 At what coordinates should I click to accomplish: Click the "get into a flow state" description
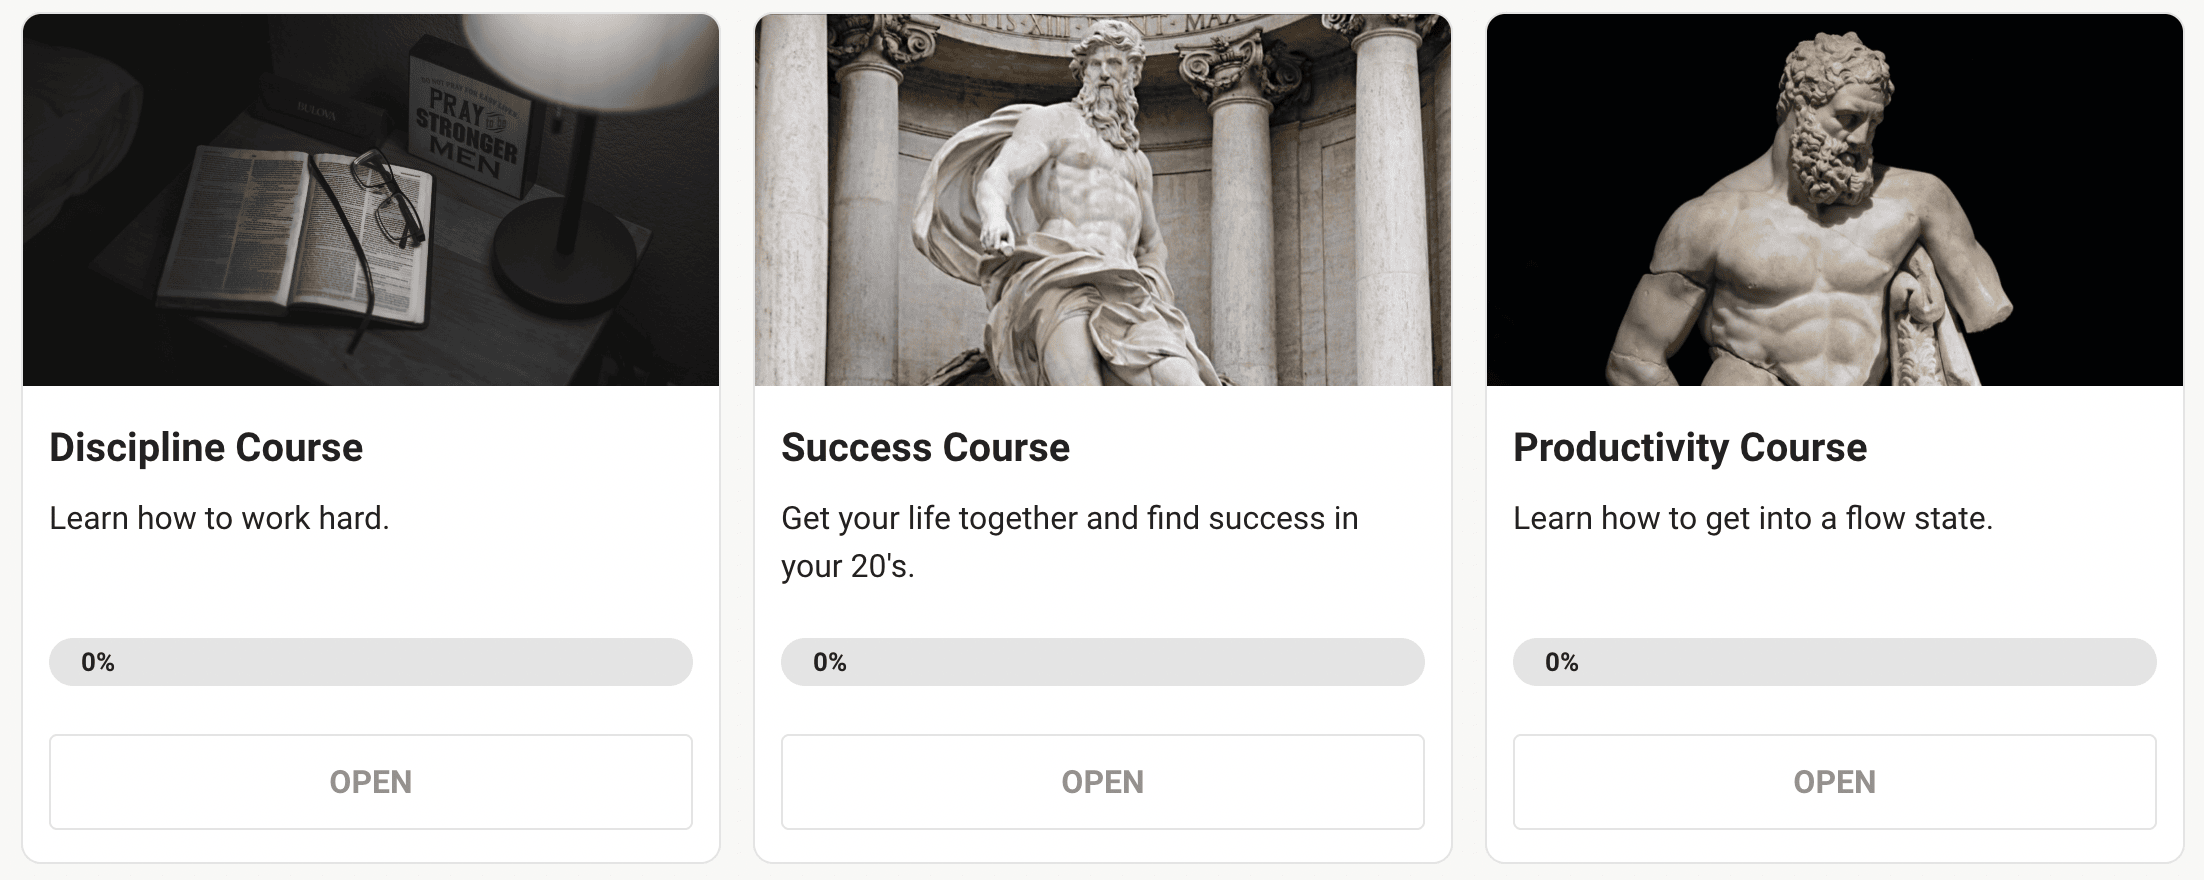point(1752,518)
